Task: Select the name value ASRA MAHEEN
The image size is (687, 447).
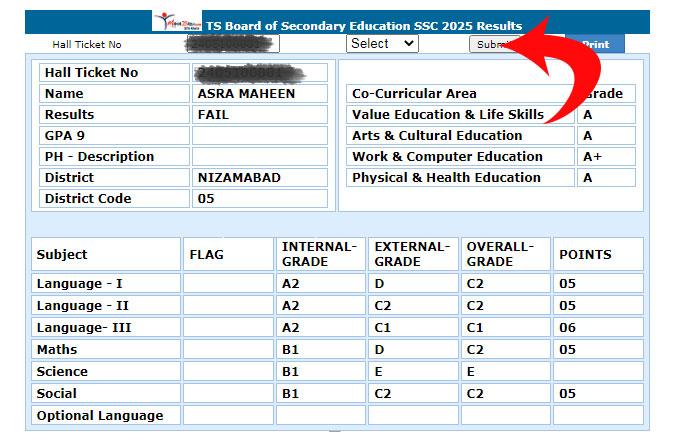Action: coord(246,94)
